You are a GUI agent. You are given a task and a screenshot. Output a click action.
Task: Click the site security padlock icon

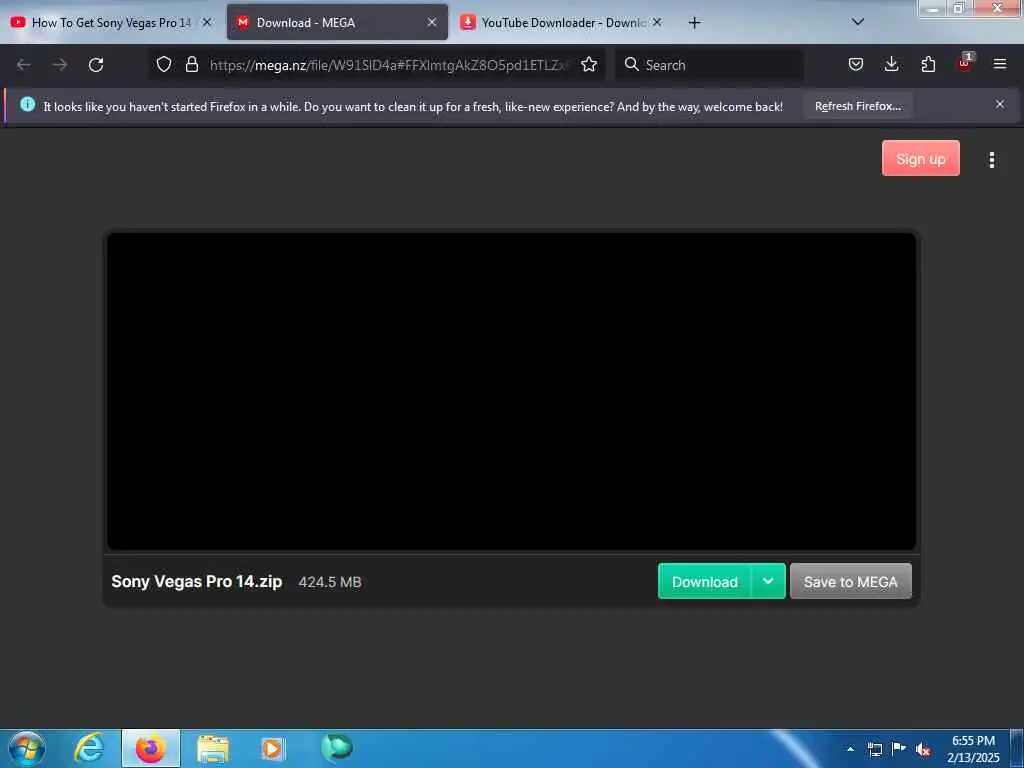click(x=191, y=64)
